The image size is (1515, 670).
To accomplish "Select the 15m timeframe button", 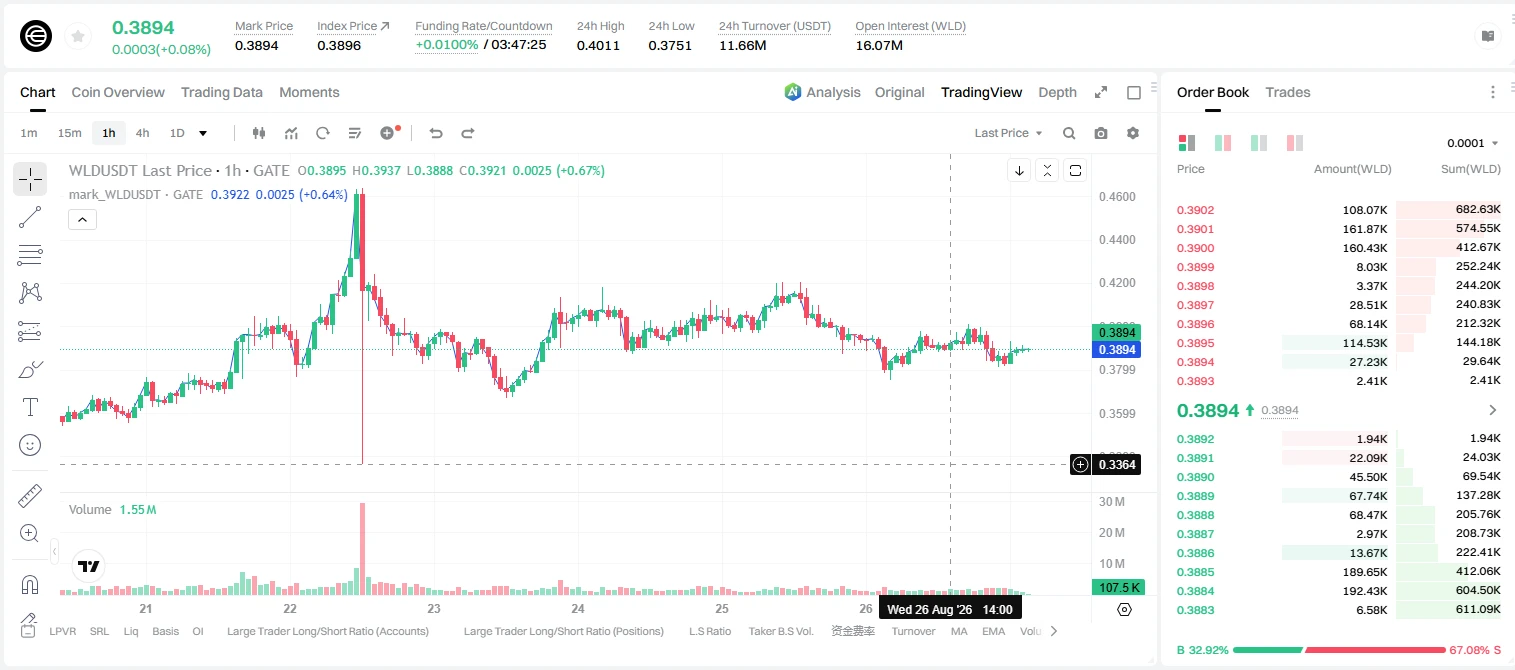I will coord(69,133).
